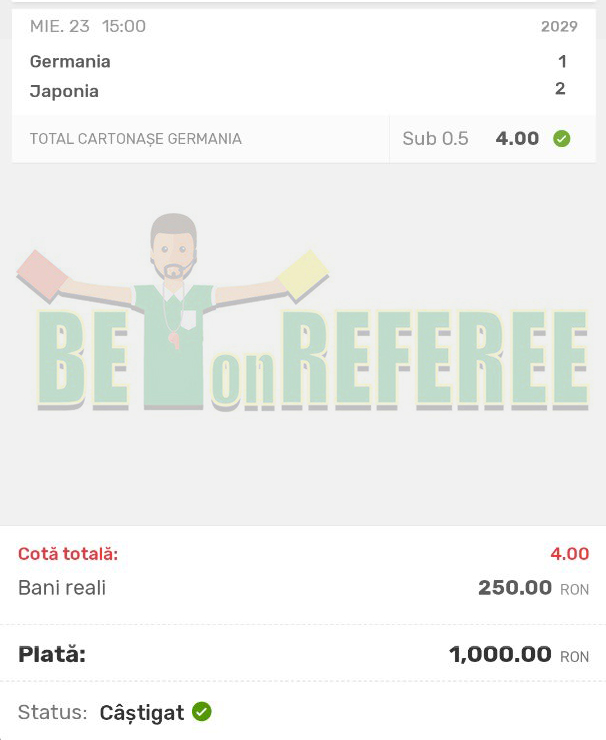Click the Sub 0.5 selection

435,139
